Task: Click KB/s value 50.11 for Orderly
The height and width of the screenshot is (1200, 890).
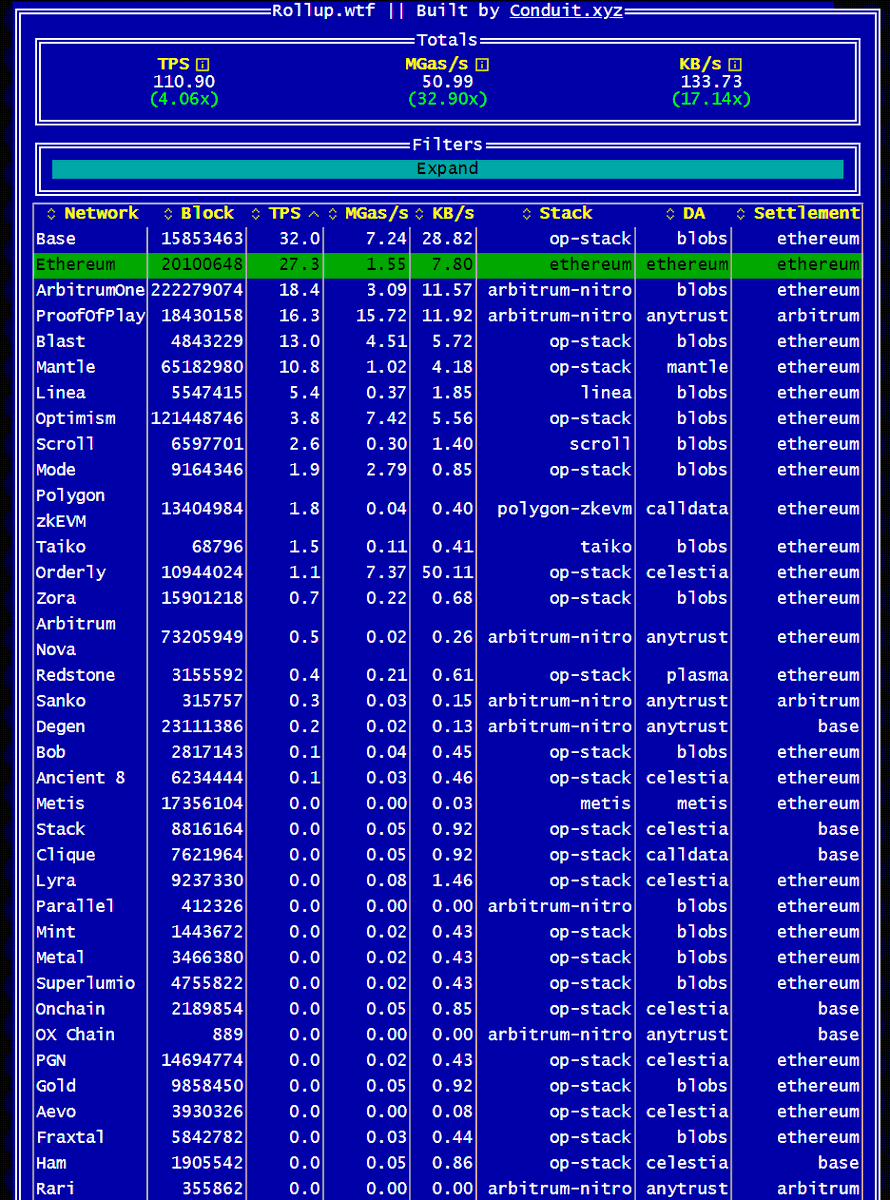Action: coord(447,572)
